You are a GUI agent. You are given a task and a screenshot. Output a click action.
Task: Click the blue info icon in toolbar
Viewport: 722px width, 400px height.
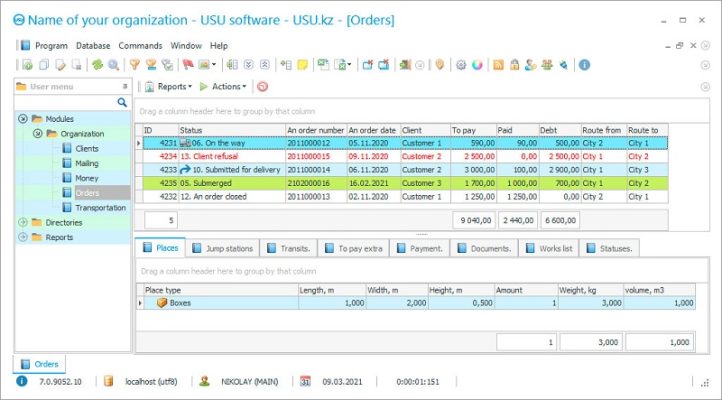584,65
